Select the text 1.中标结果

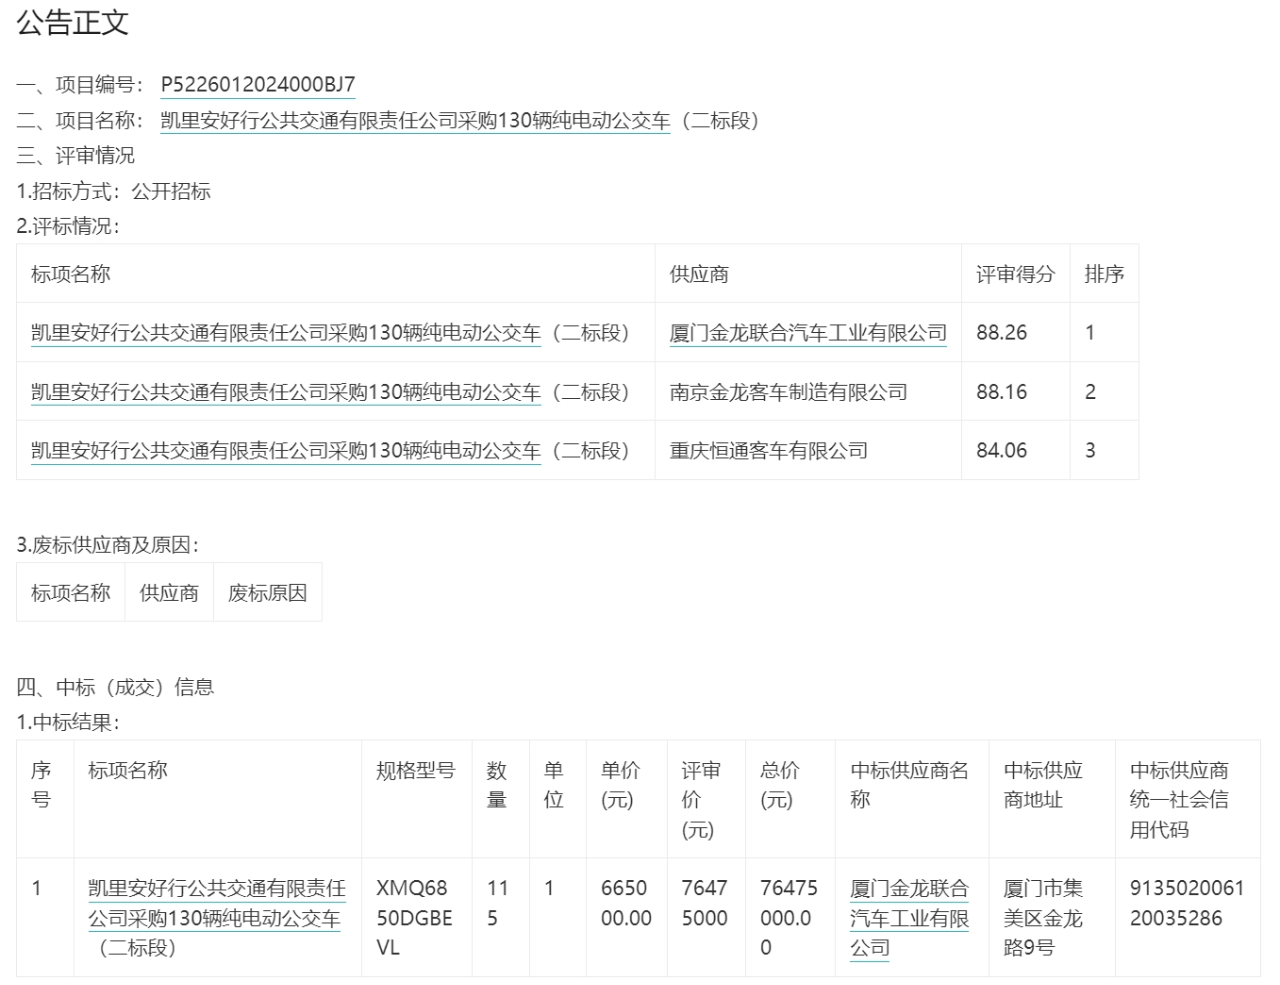coord(68,722)
